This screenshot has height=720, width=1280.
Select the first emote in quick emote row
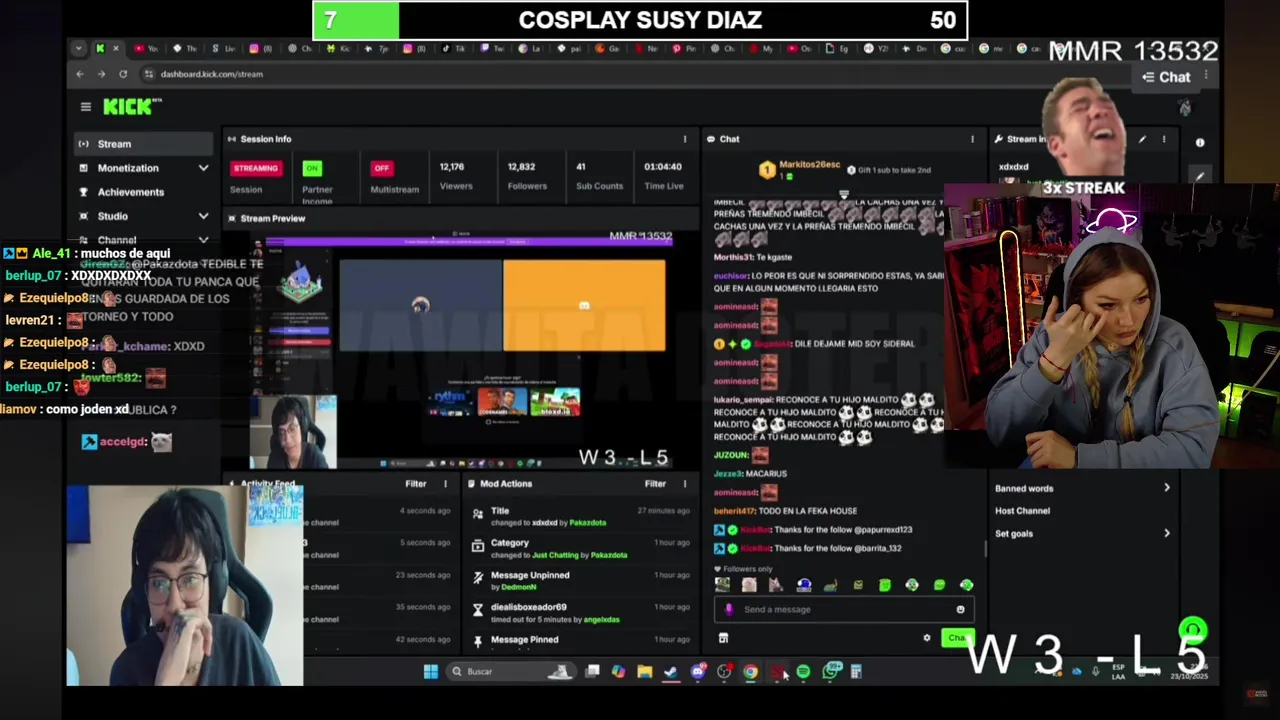pyautogui.click(x=722, y=585)
